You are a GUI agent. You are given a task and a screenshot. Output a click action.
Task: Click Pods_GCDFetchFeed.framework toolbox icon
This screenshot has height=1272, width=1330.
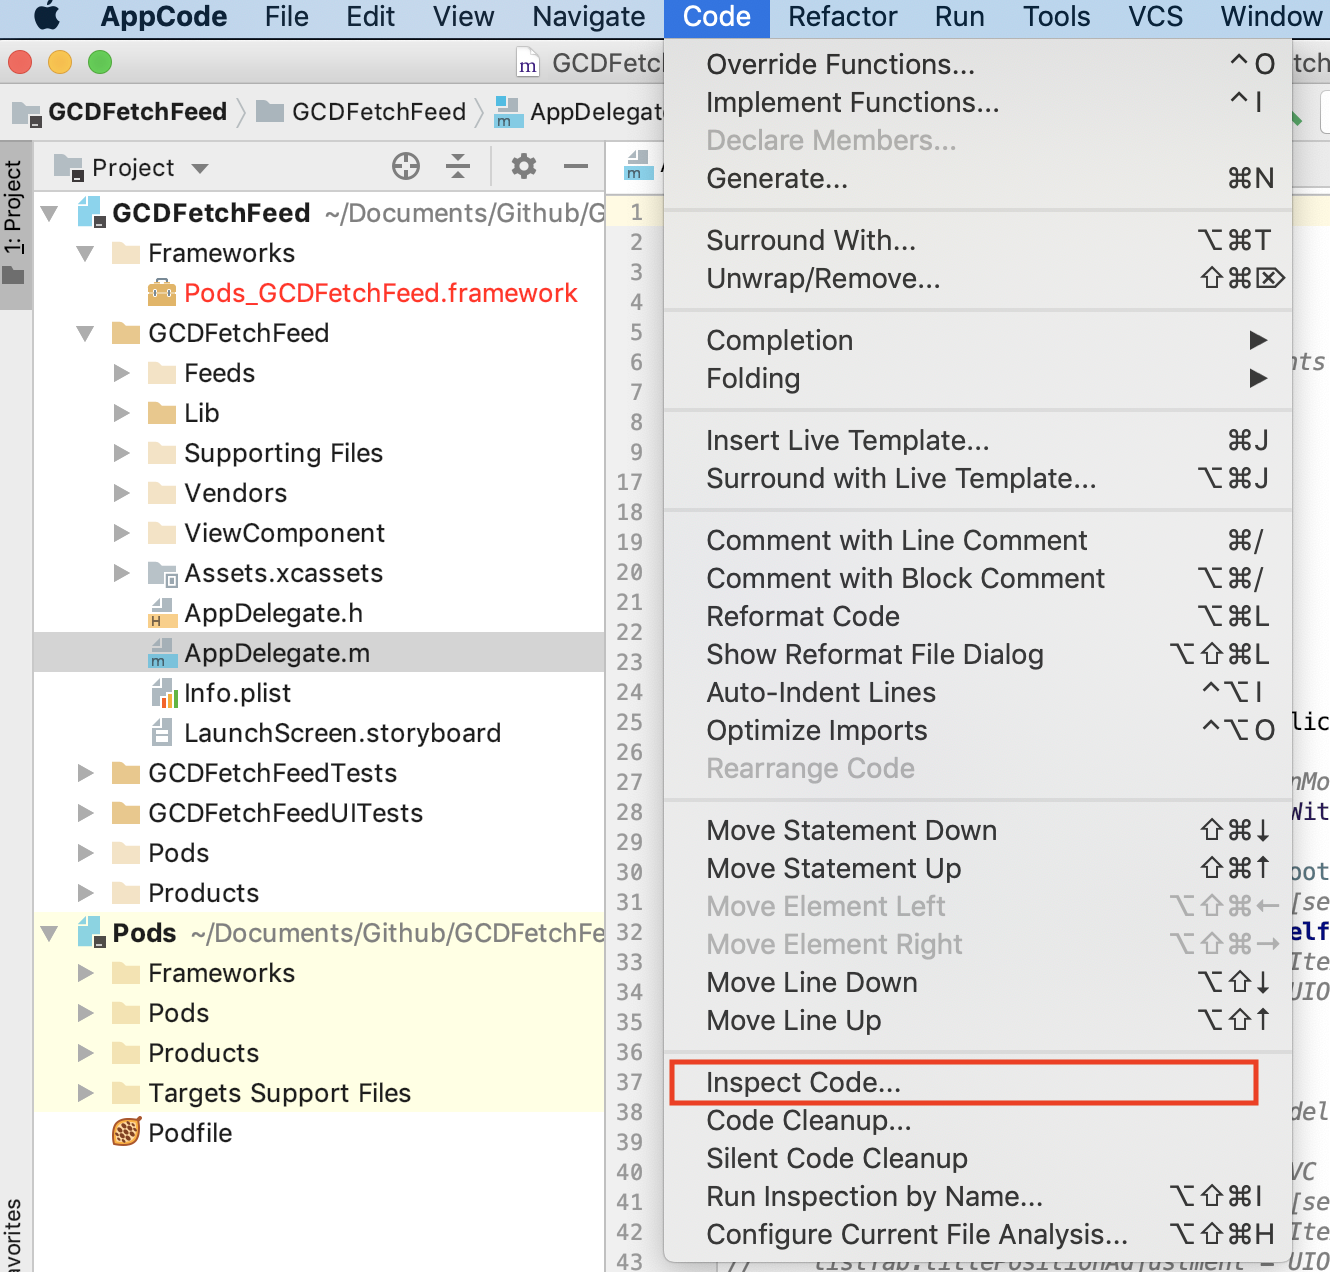(162, 293)
